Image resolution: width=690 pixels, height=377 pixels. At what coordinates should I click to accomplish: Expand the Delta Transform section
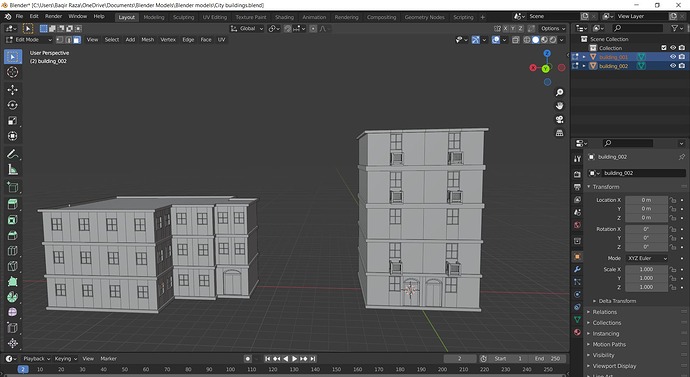click(617, 301)
